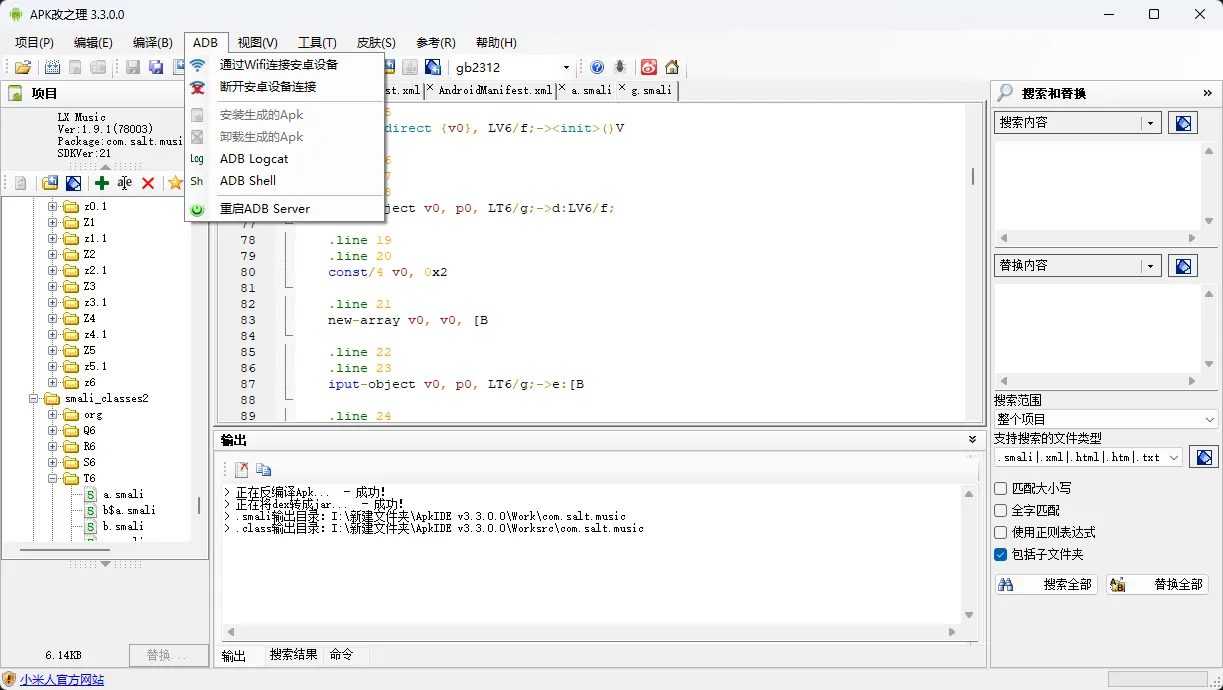Click the project tree horizontal scrollbar

click(x=65, y=549)
